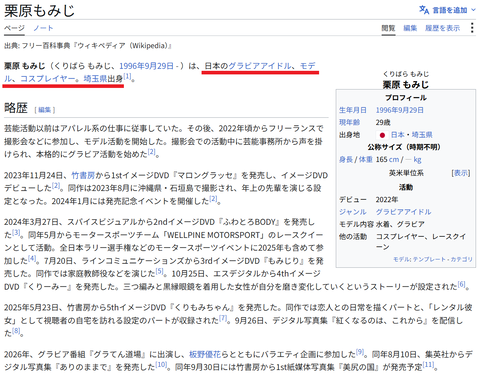This screenshot has width=480, height=374.
Task: Open the 身長 link in infobox
Action: point(346,160)
